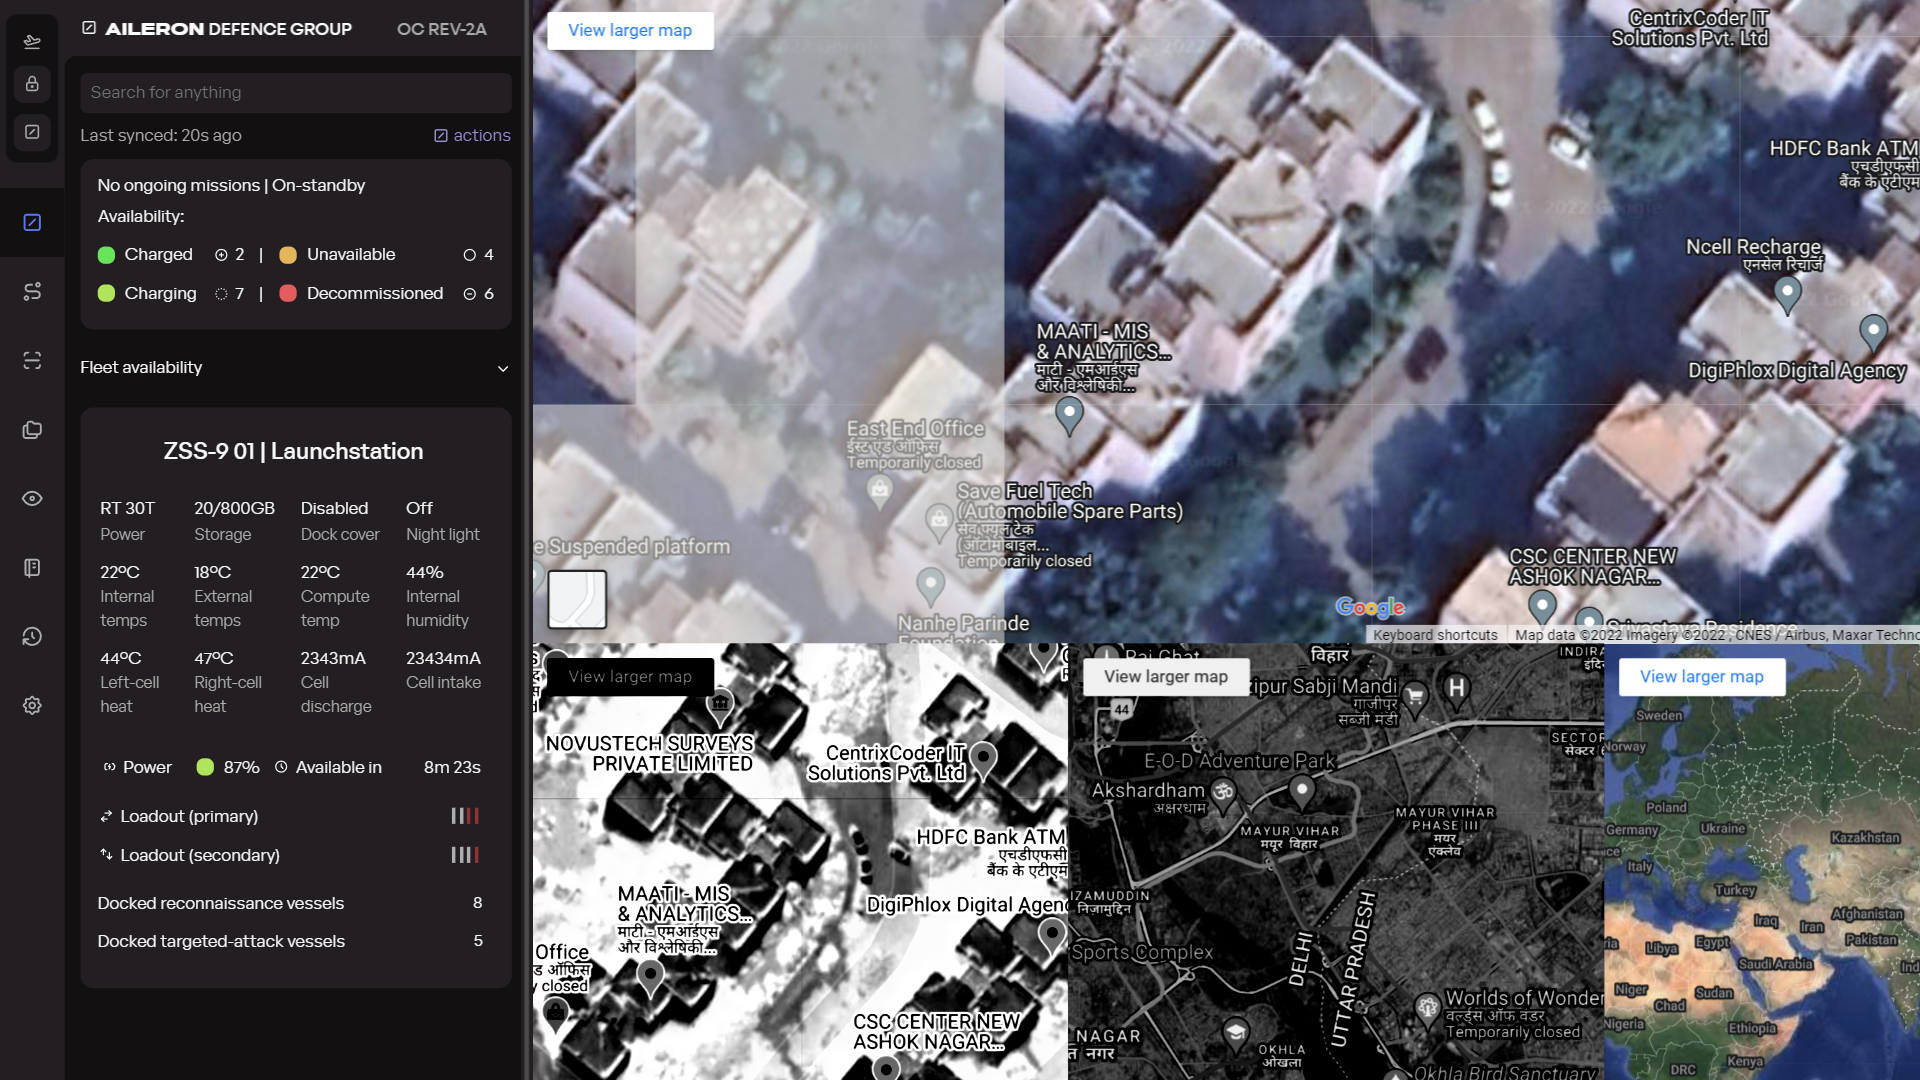
Task: Click the plane takeoff icon in sidebar
Action: pos(32,41)
